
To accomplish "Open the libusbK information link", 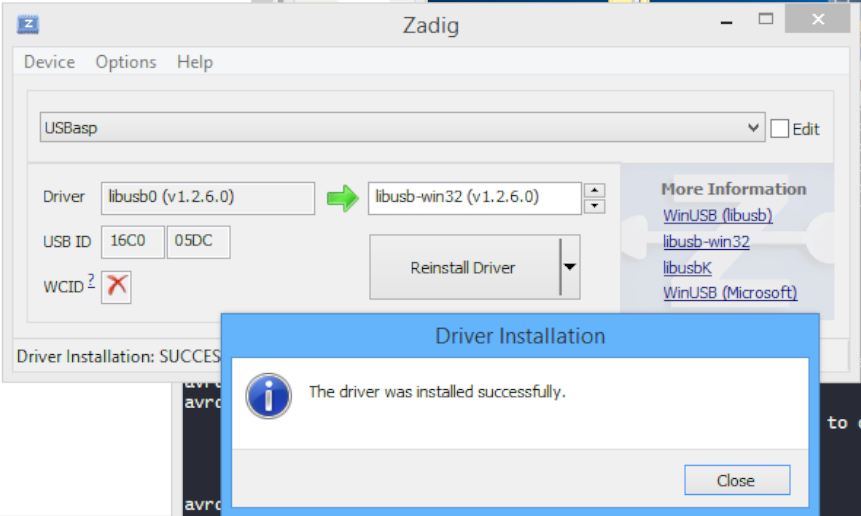I will pos(687,268).
